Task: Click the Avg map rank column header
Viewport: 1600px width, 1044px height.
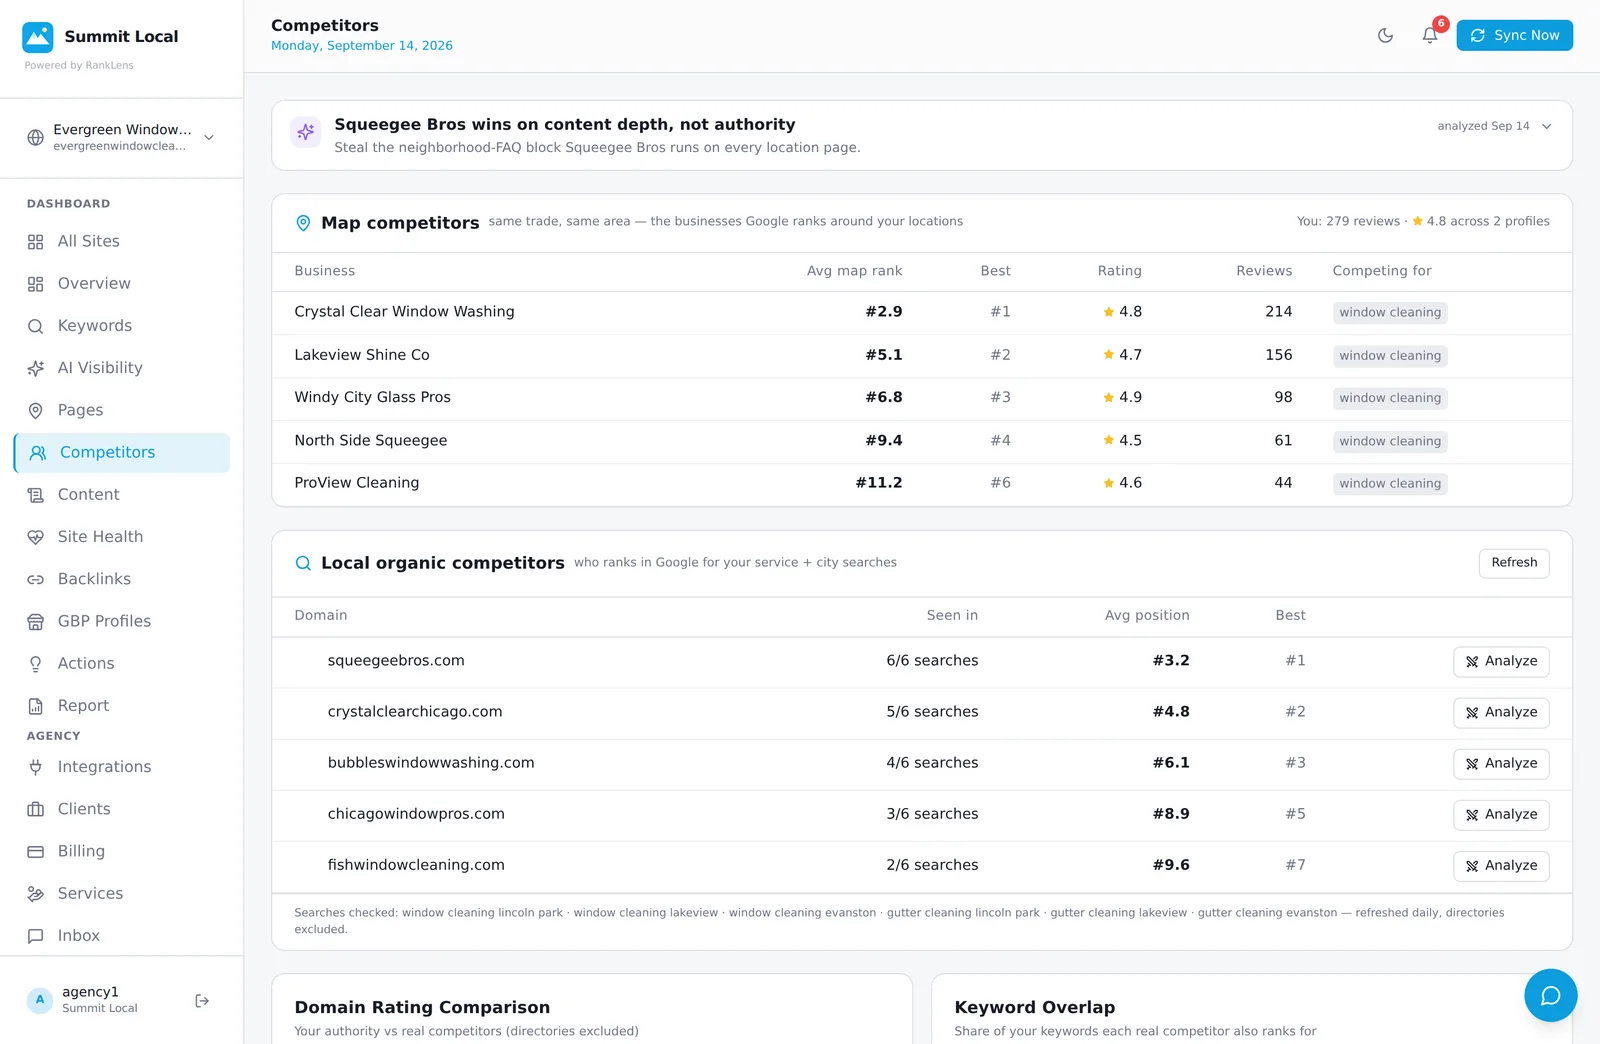Action: (854, 271)
